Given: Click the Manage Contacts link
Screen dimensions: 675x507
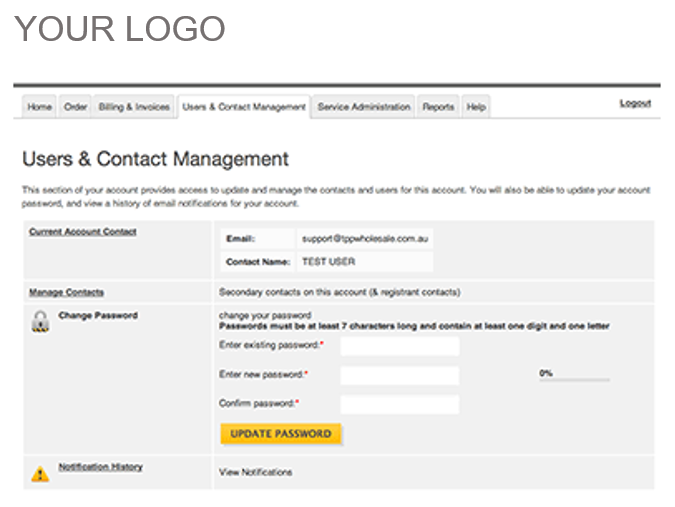Looking at the screenshot, I should pyautogui.click(x=67, y=292).
